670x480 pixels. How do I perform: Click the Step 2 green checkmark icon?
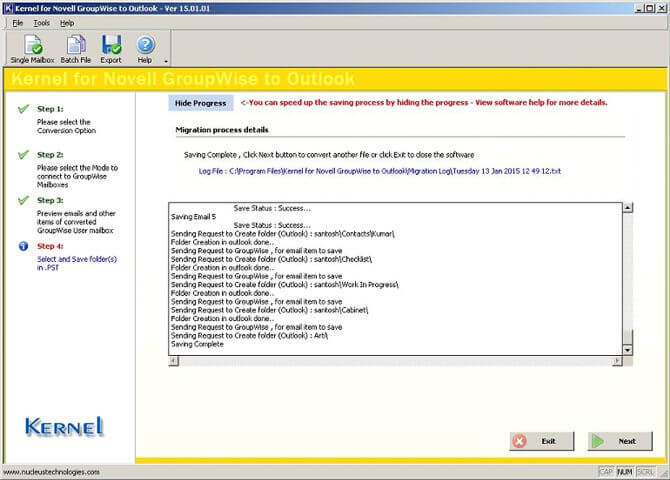tap(24, 154)
